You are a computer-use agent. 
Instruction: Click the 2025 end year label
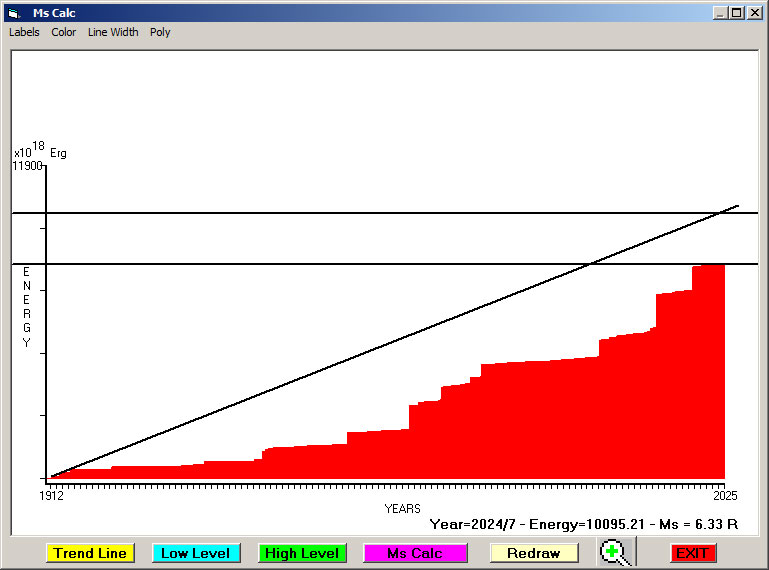tap(724, 495)
